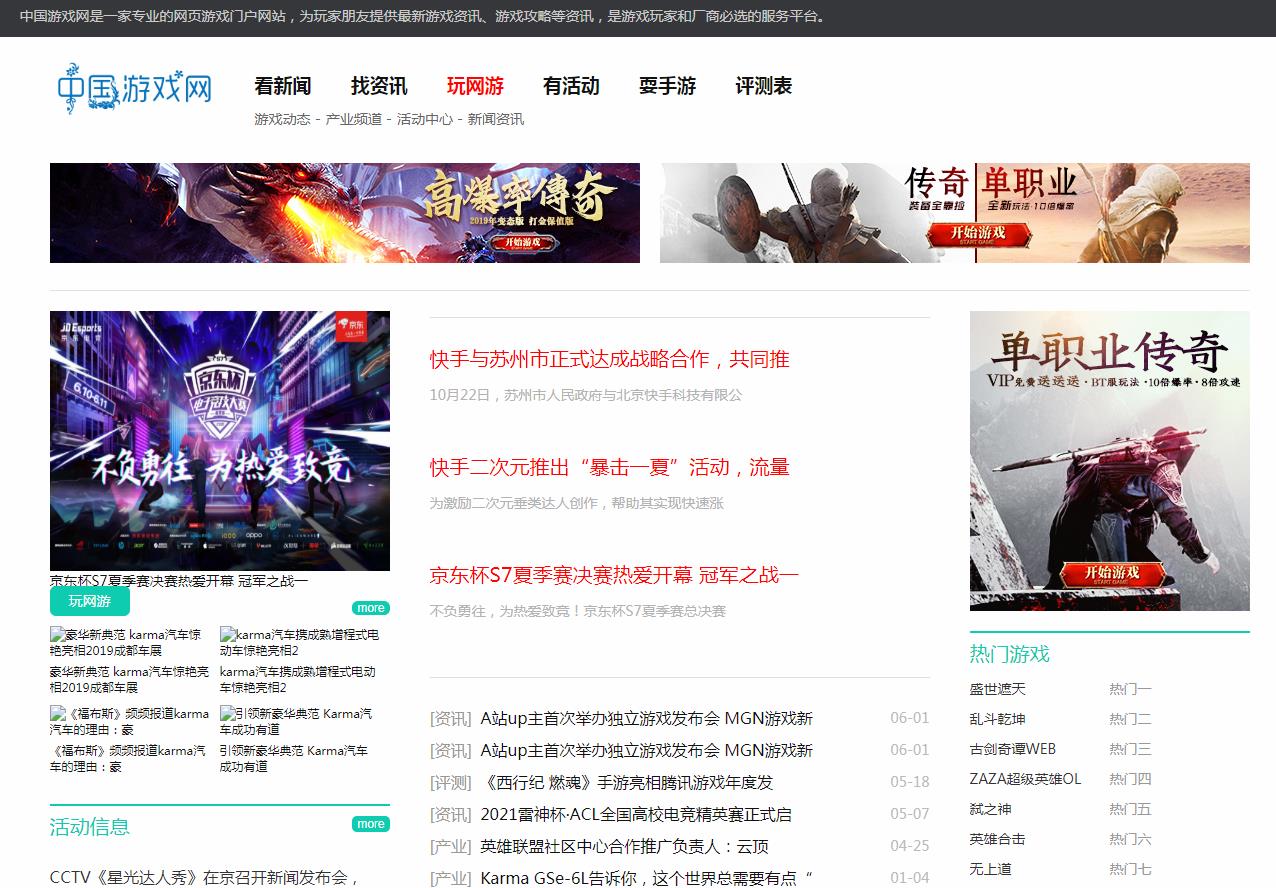
Task: Click the green 玩网游 tag button
Action: (90, 601)
